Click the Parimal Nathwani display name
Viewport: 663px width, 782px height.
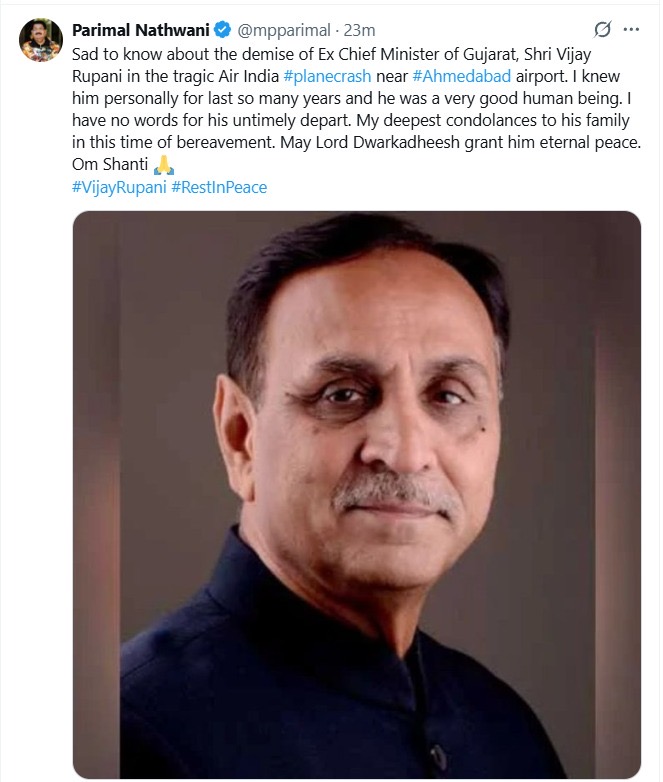point(141,30)
